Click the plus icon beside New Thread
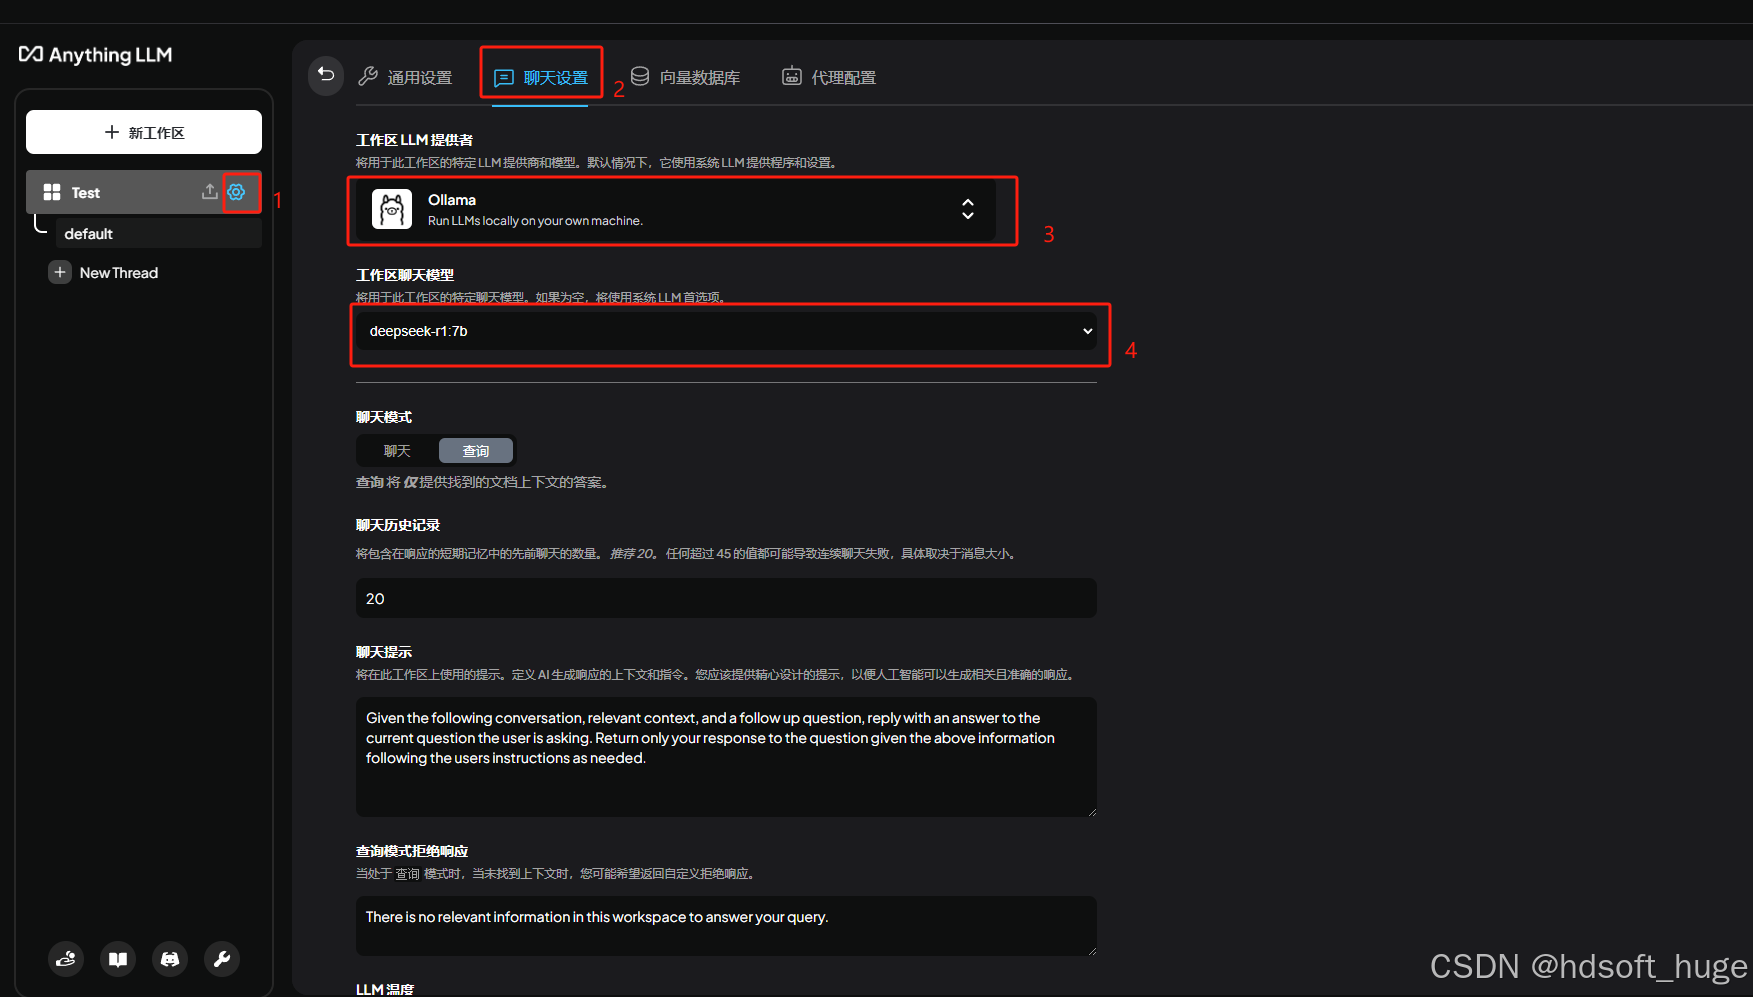This screenshot has height=997, width=1753. (x=60, y=272)
